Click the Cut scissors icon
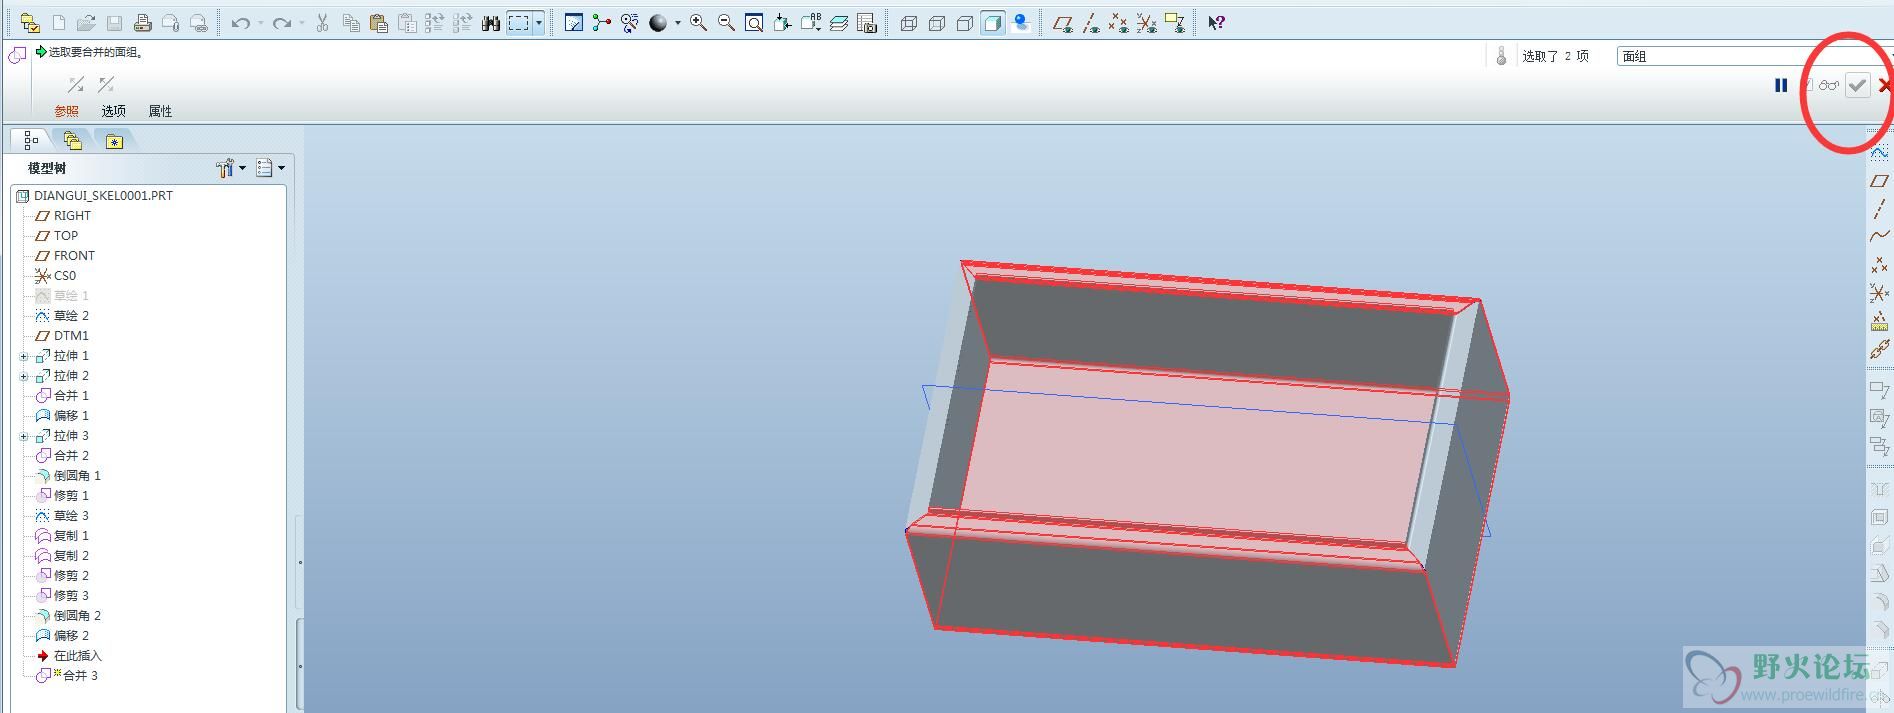The image size is (1894, 713). click(x=322, y=23)
